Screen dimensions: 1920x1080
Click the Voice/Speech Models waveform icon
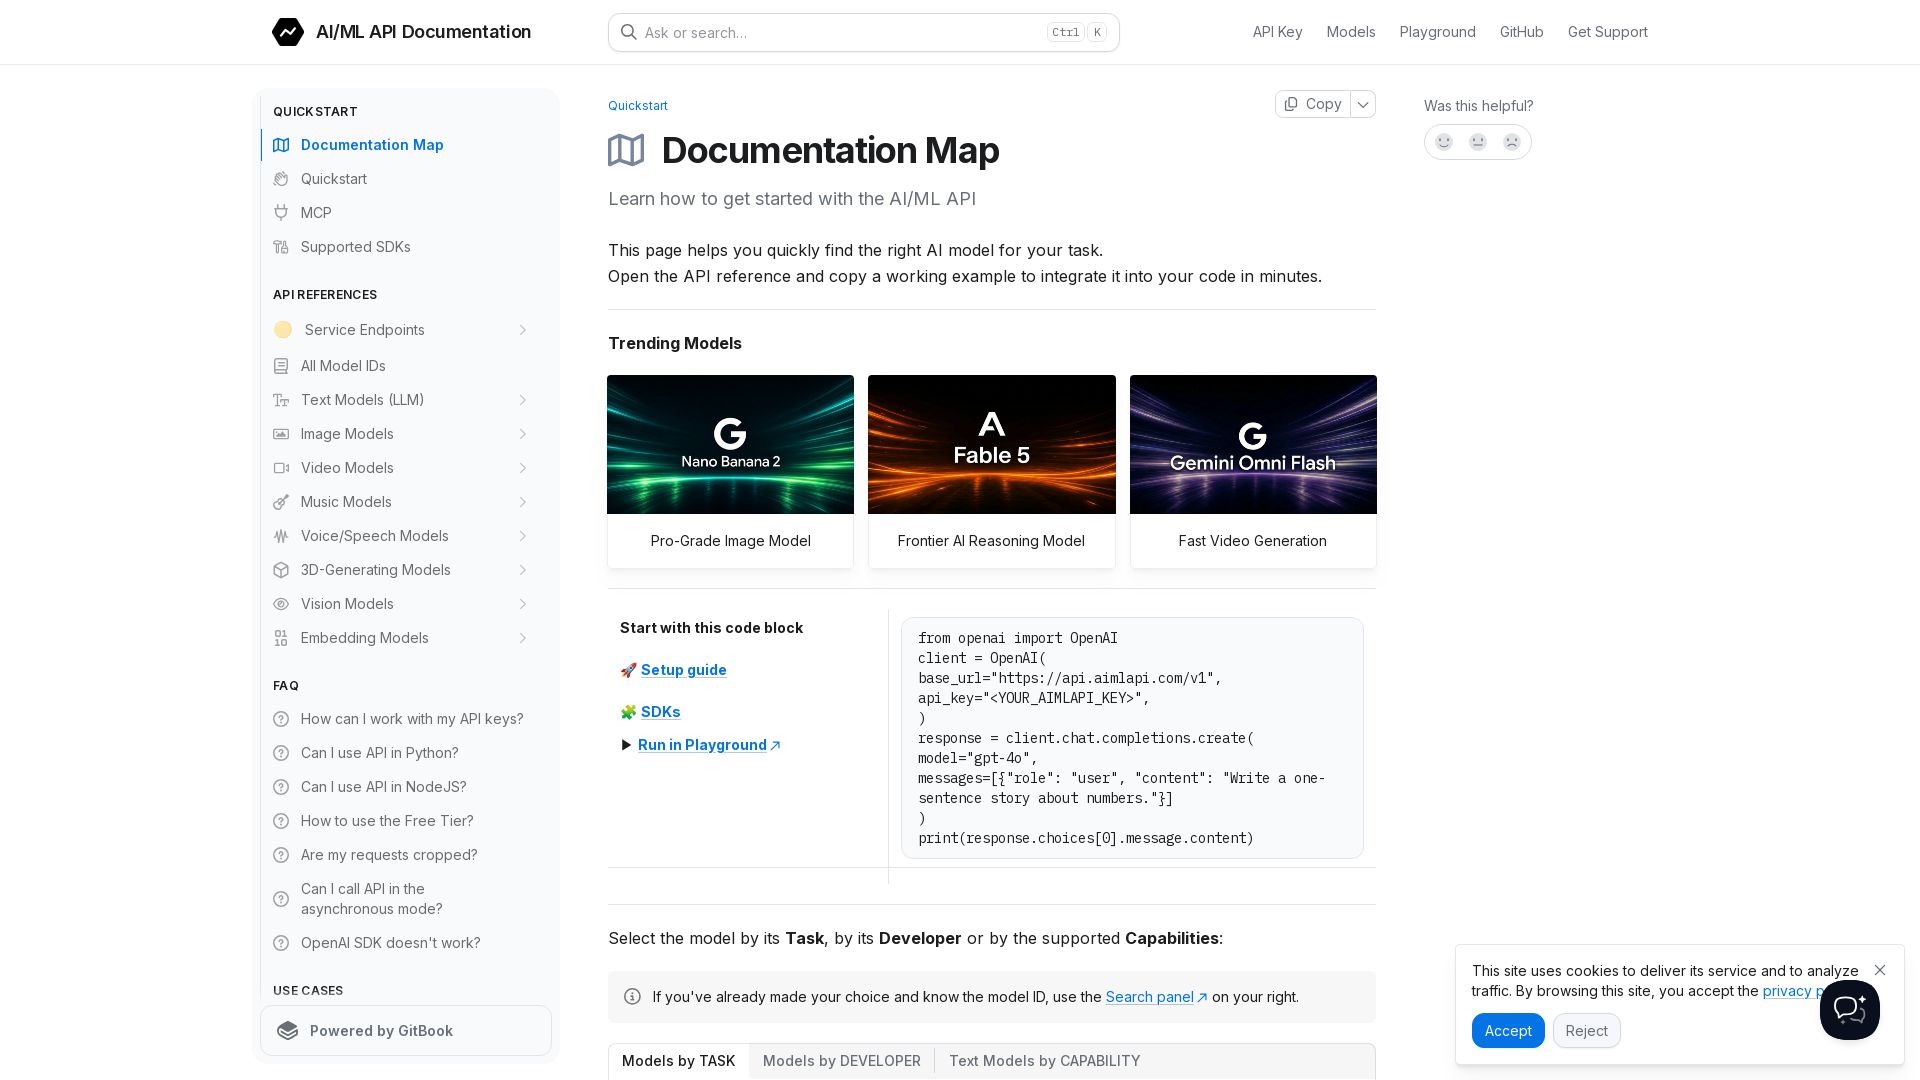(281, 536)
